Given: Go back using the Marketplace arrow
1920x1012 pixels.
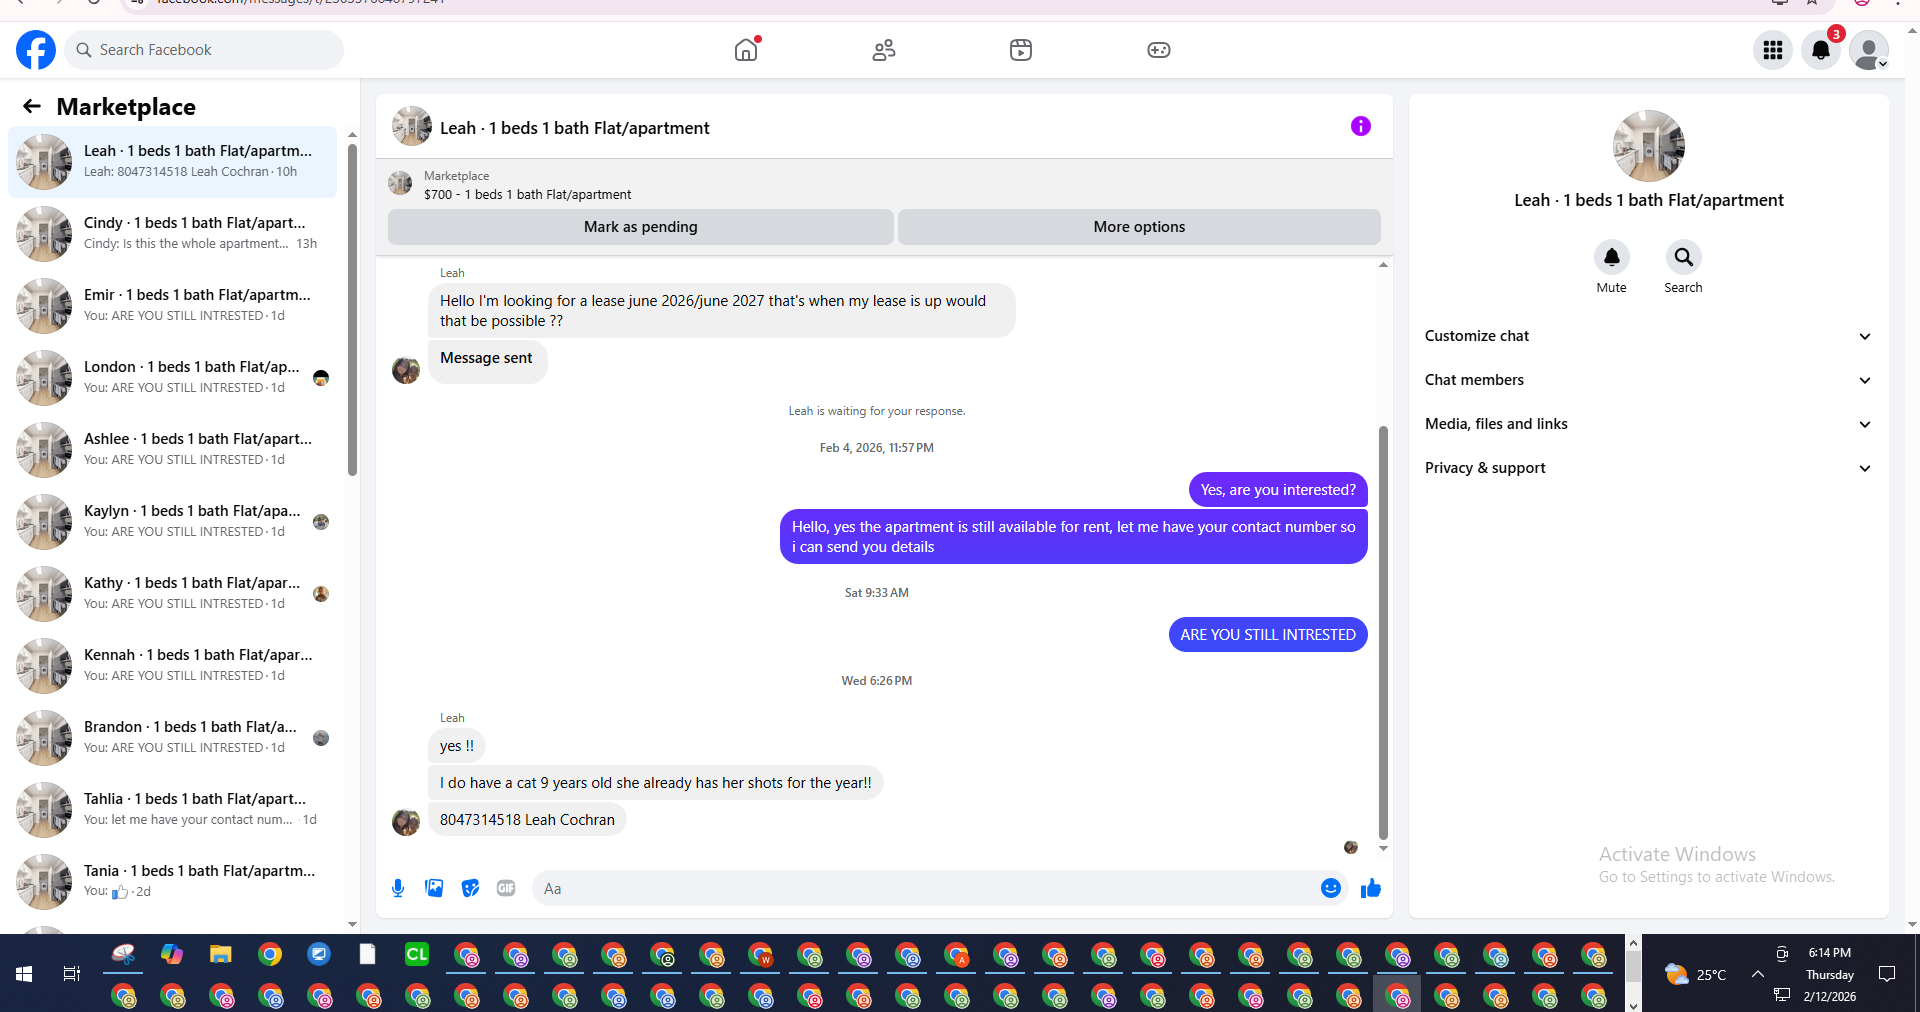Looking at the screenshot, I should [32, 106].
